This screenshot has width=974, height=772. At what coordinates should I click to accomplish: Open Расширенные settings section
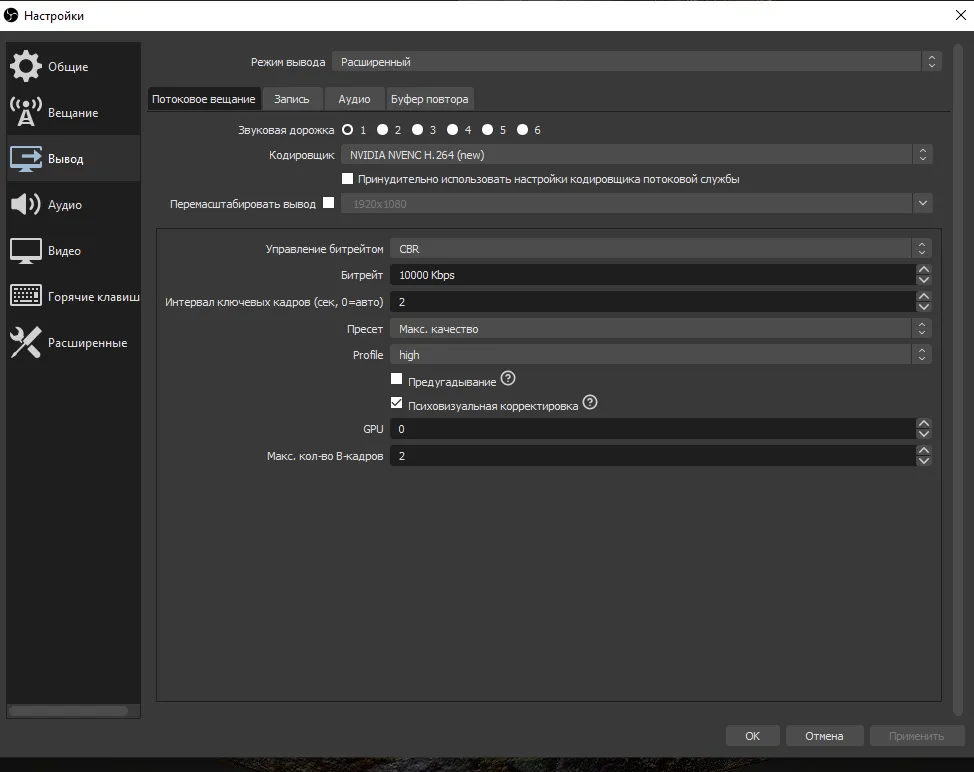pyautogui.click(x=73, y=343)
